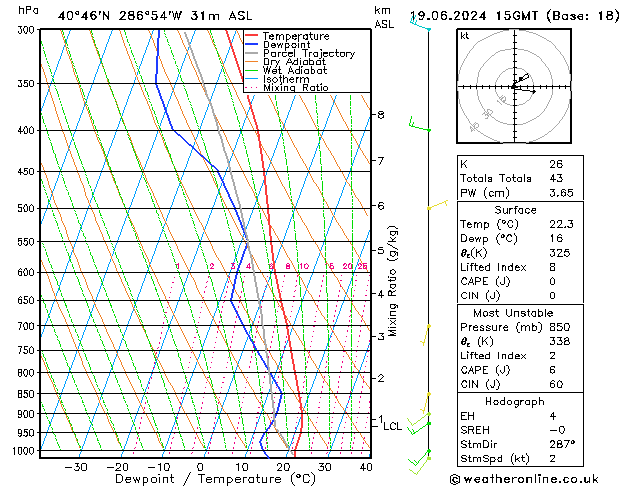Click the 2 km altitude tick label
Image resolution: width=629 pixels, height=486 pixels.
(380, 378)
